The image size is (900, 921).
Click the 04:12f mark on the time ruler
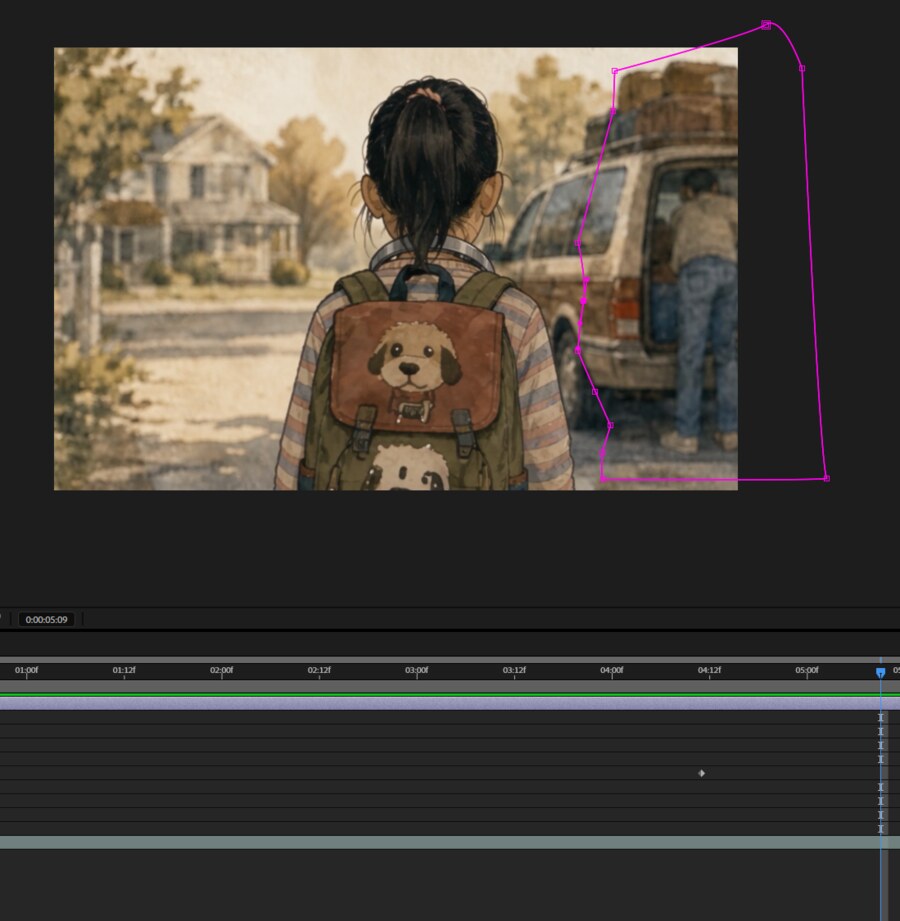[709, 670]
